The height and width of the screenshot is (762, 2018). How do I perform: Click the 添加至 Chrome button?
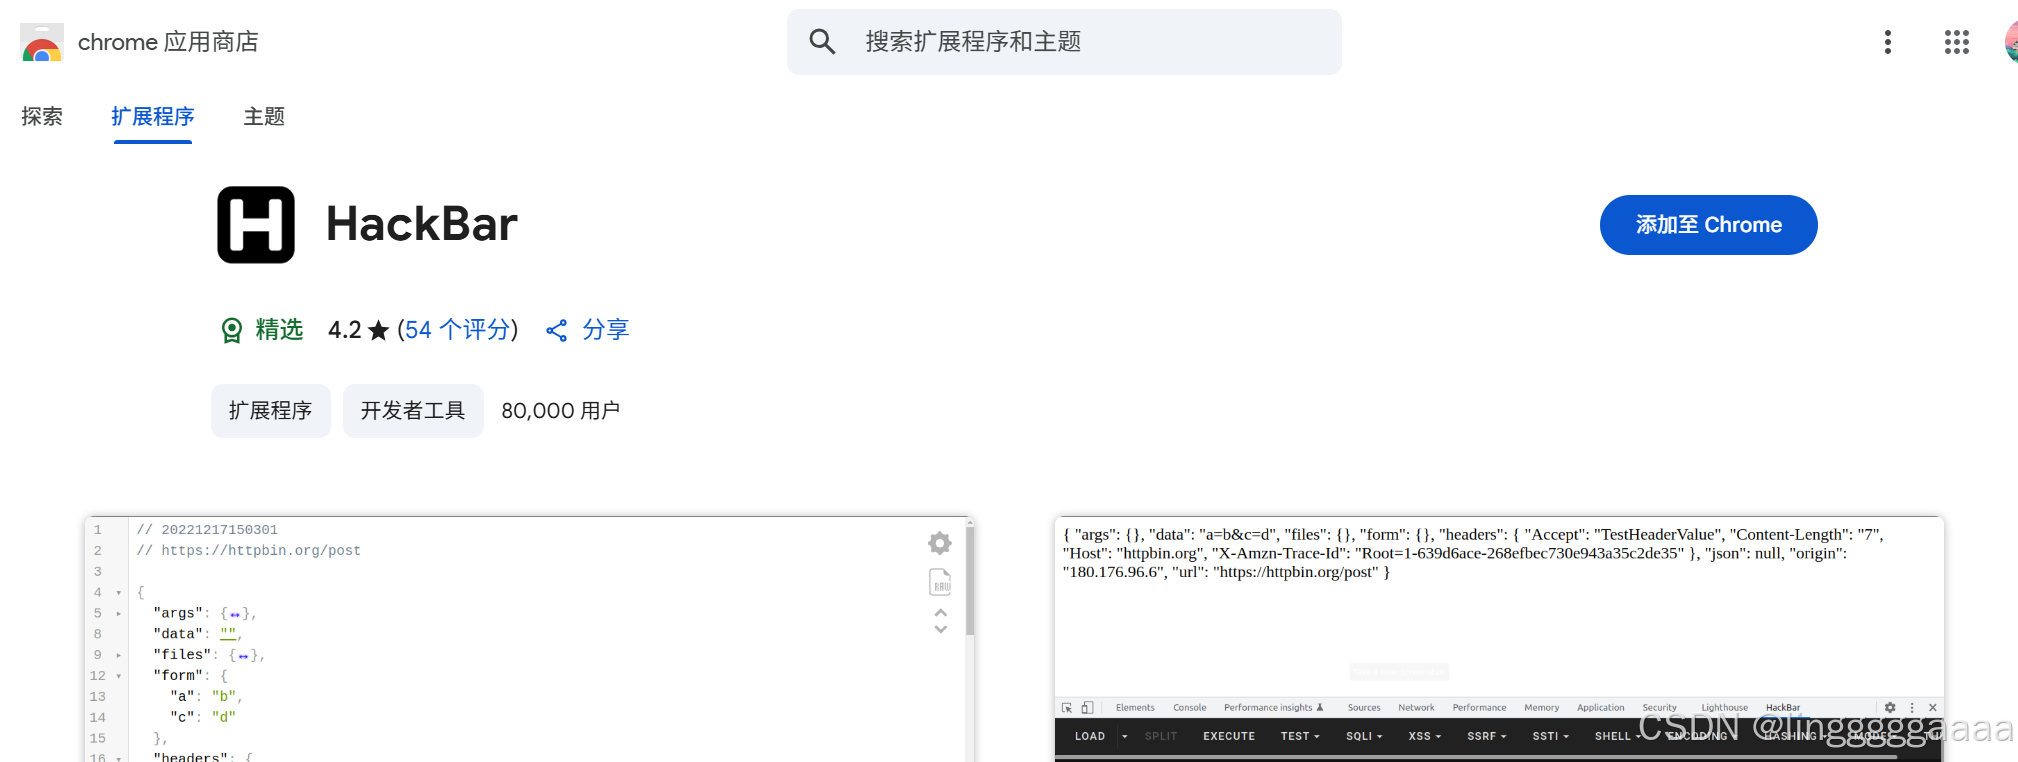click(x=1709, y=225)
